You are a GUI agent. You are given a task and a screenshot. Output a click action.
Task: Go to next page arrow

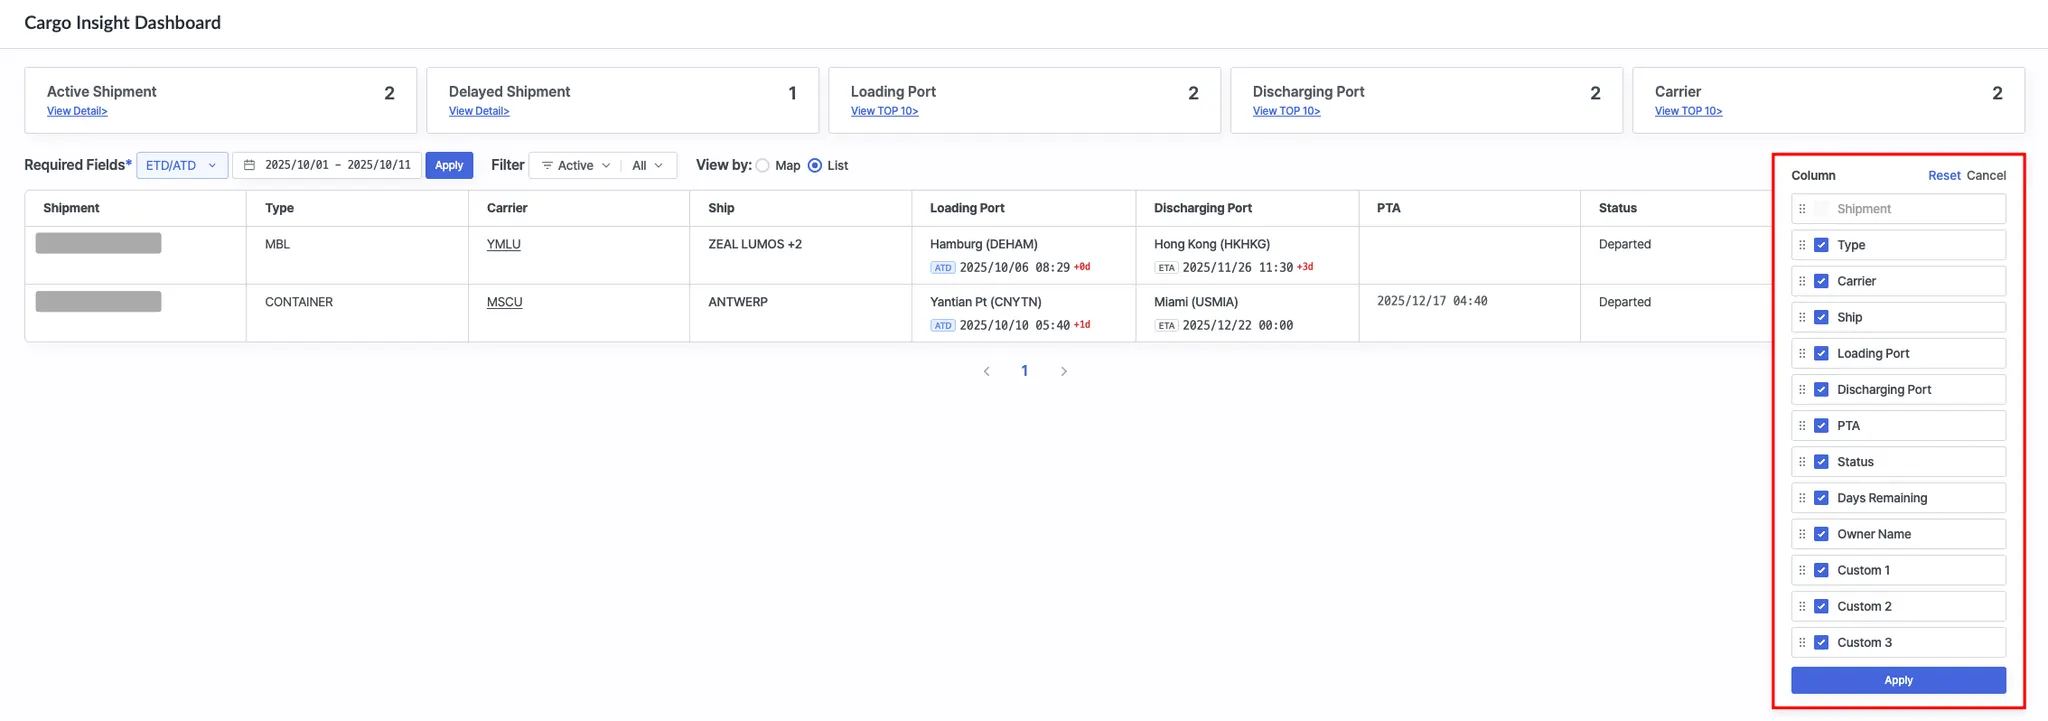(1063, 371)
